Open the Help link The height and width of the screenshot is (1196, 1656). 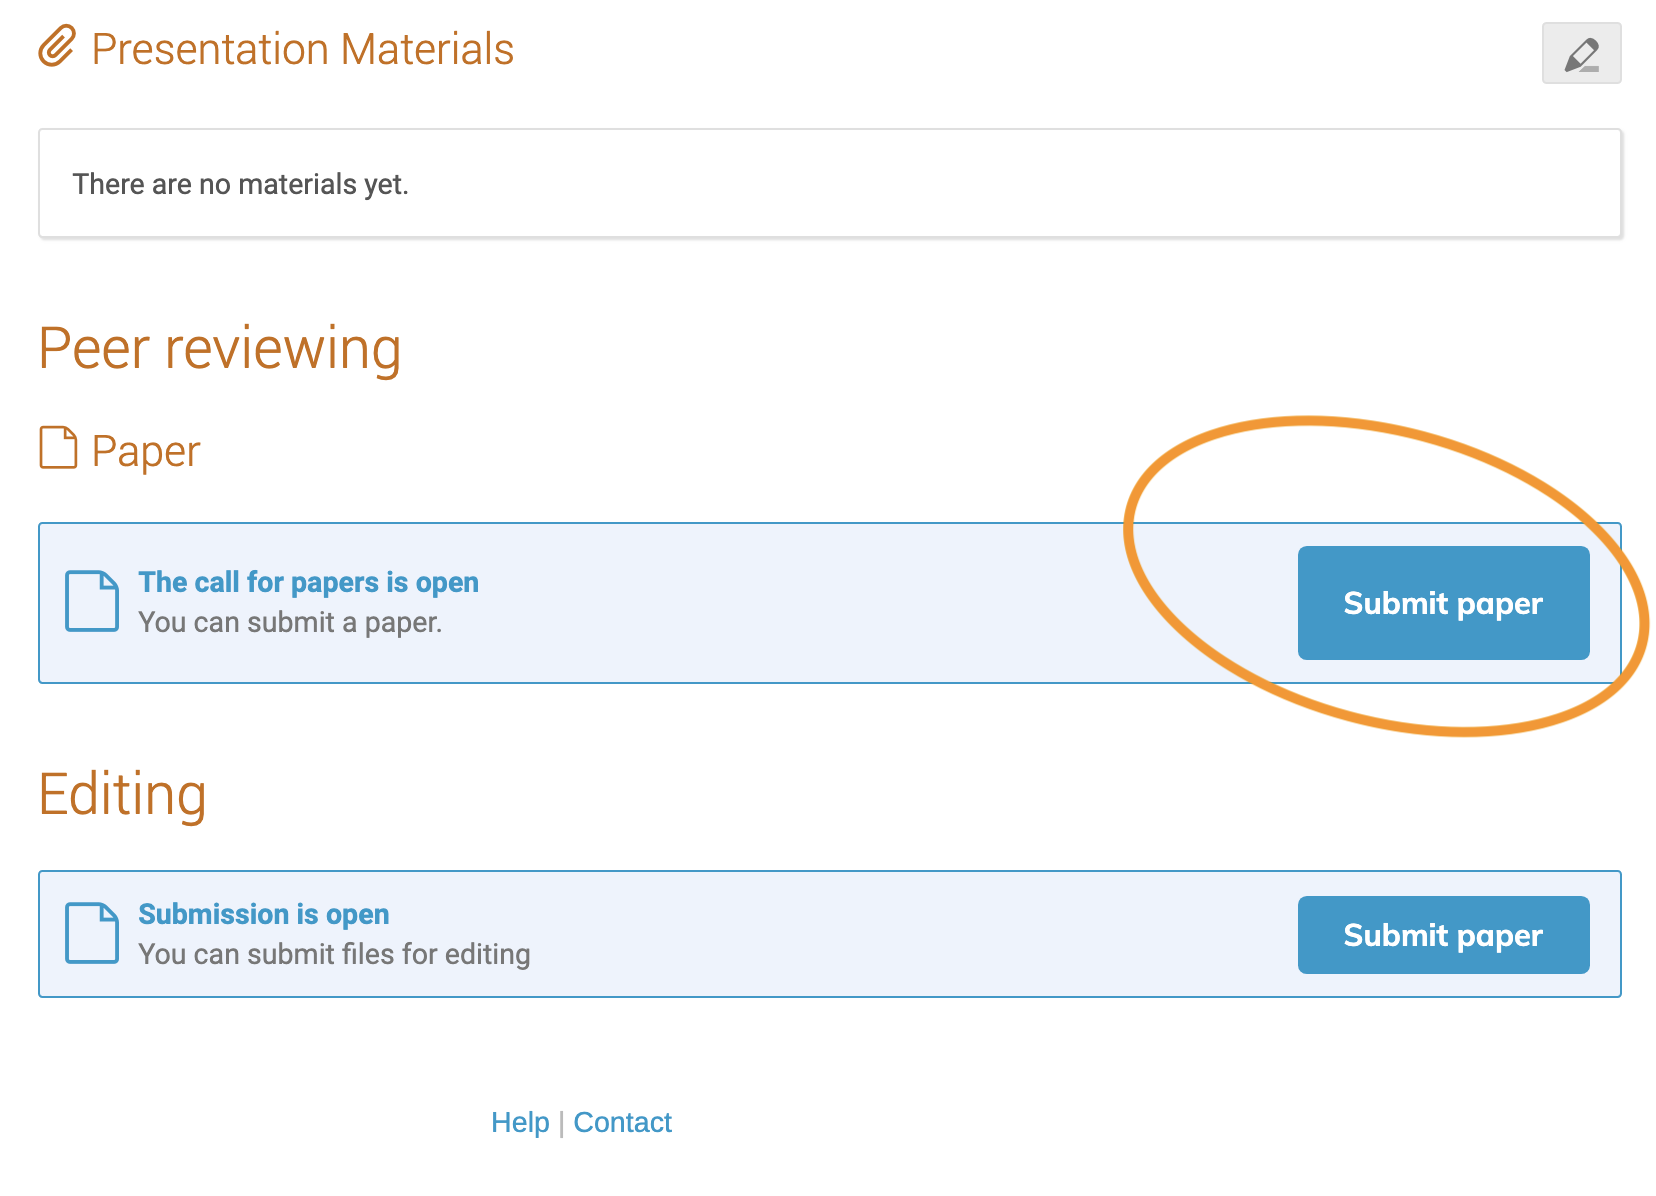point(520,1122)
